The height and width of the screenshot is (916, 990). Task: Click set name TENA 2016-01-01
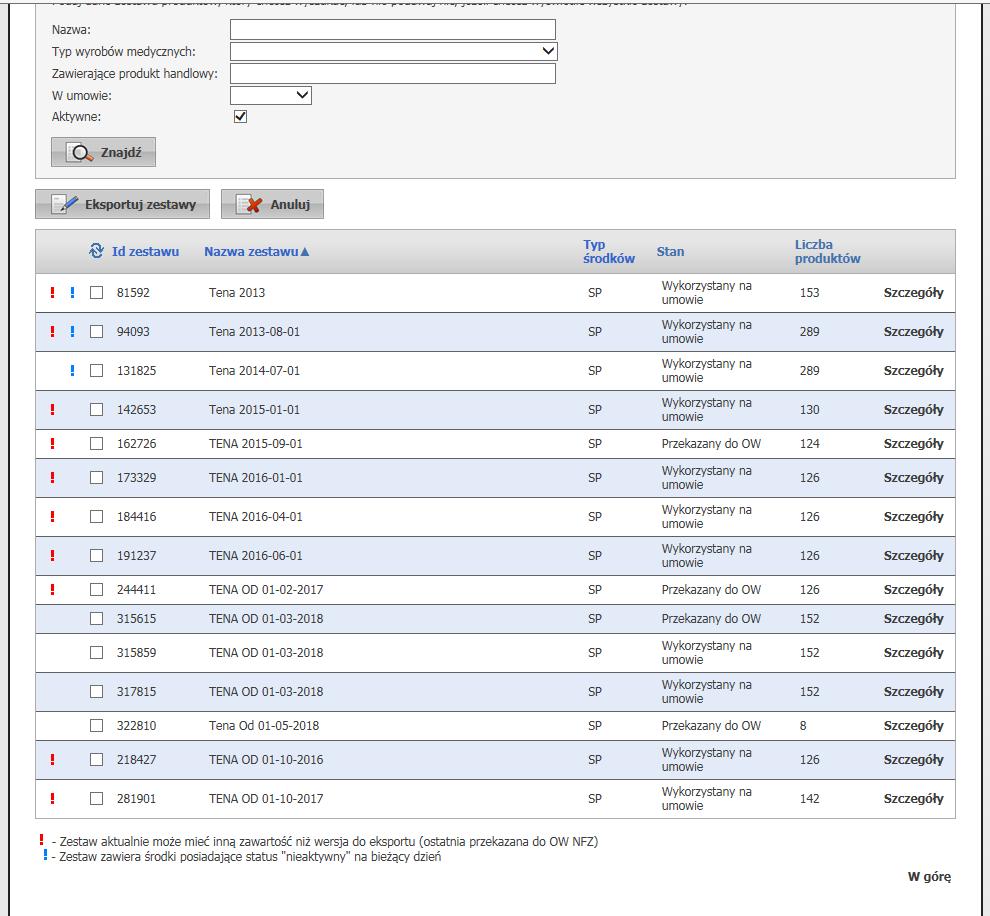point(256,478)
